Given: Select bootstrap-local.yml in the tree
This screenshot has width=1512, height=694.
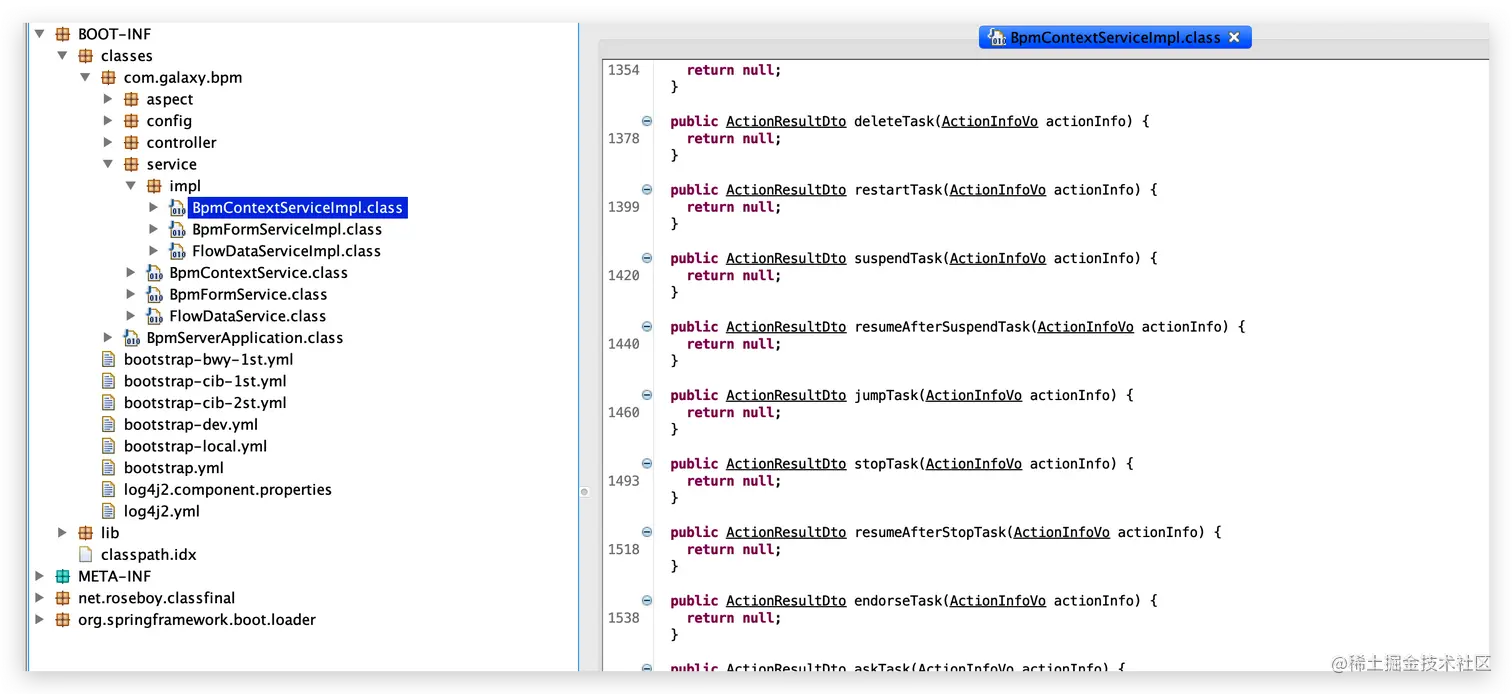Looking at the screenshot, I should click(x=195, y=446).
